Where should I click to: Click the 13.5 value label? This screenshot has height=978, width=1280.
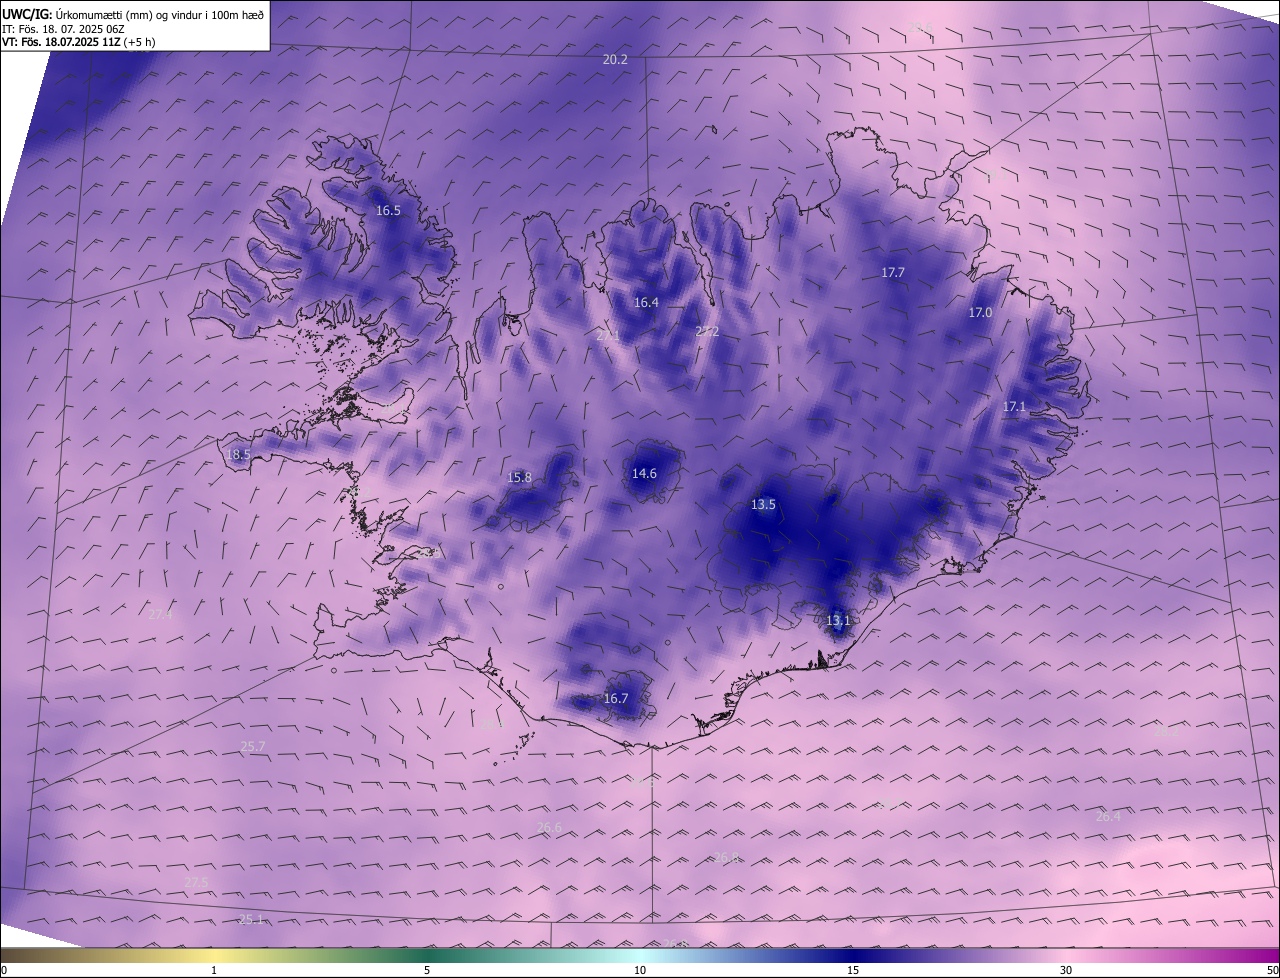pyautogui.click(x=763, y=505)
